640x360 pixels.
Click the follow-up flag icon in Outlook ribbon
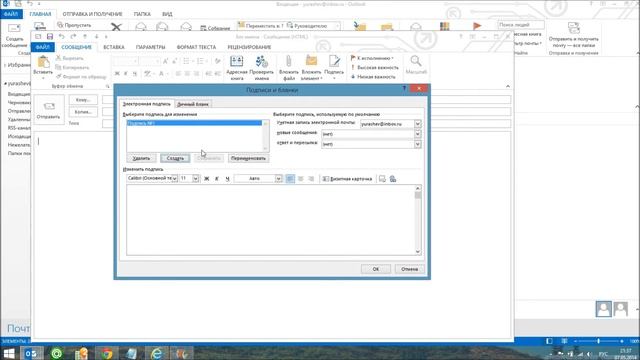[477, 27]
